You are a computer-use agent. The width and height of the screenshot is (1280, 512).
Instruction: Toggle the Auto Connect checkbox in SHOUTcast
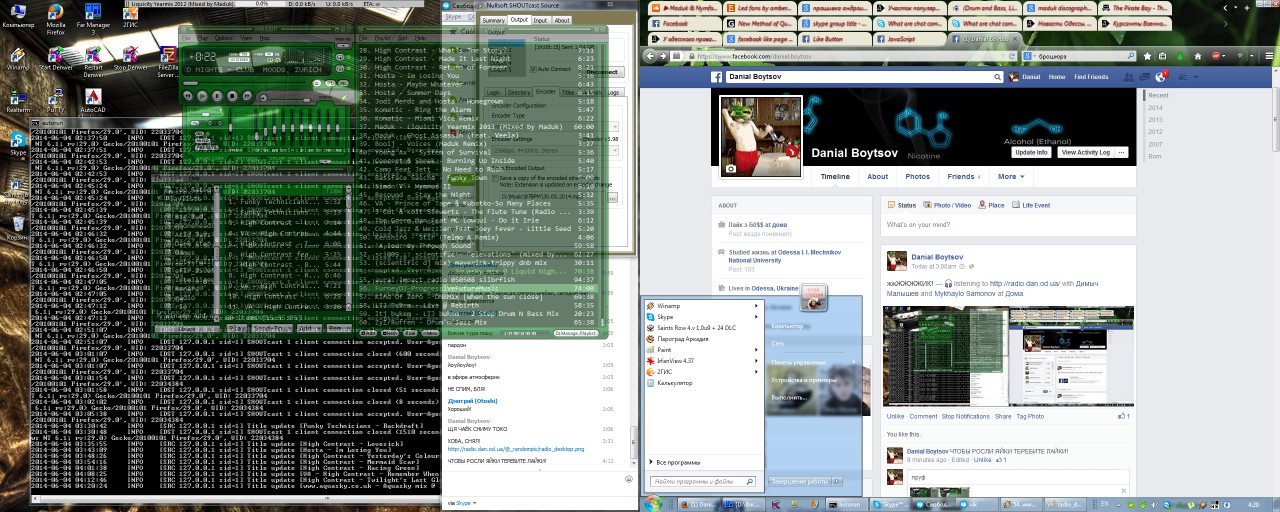click(x=533, y=69)
